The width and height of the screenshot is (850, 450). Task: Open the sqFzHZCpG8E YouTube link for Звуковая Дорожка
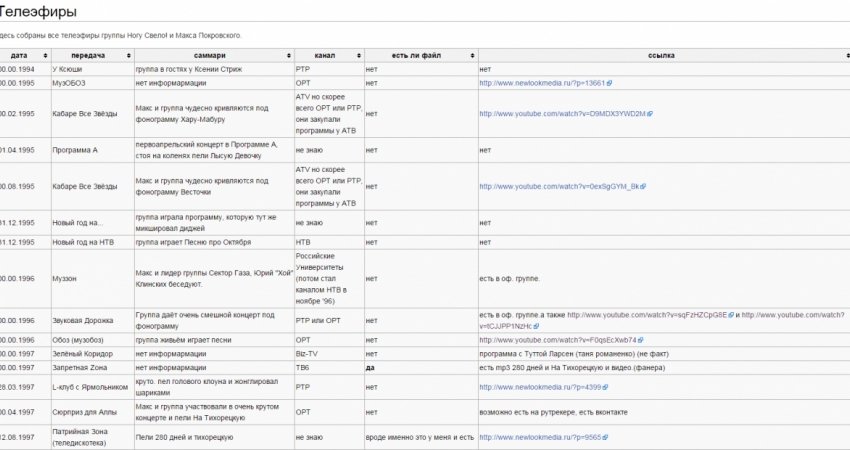[650, 315]
